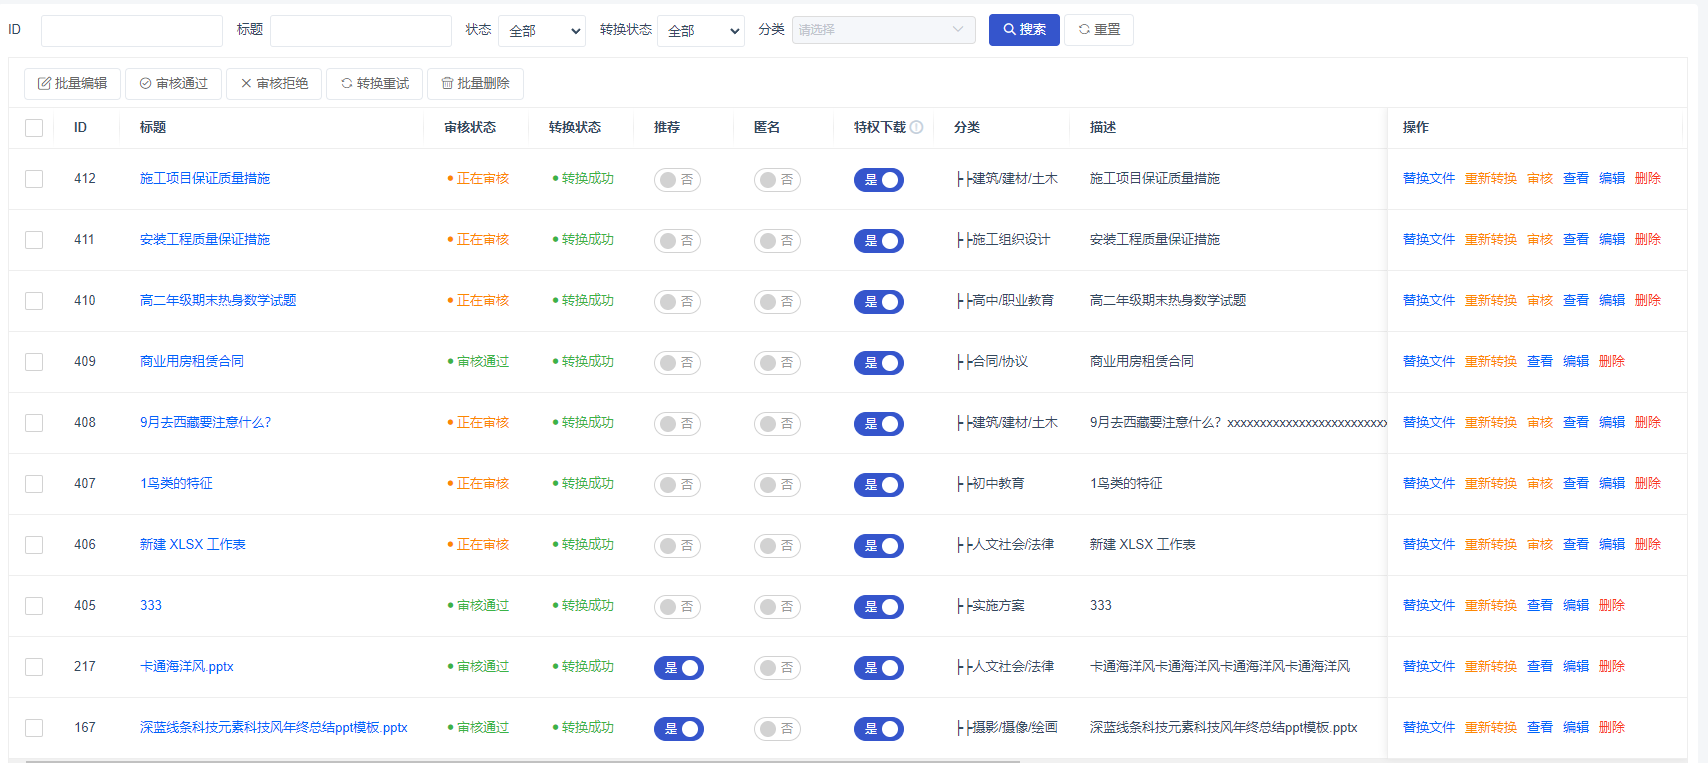Click the 搜索 search button
Screen dimensions: 1708x763
(1024, 30)
